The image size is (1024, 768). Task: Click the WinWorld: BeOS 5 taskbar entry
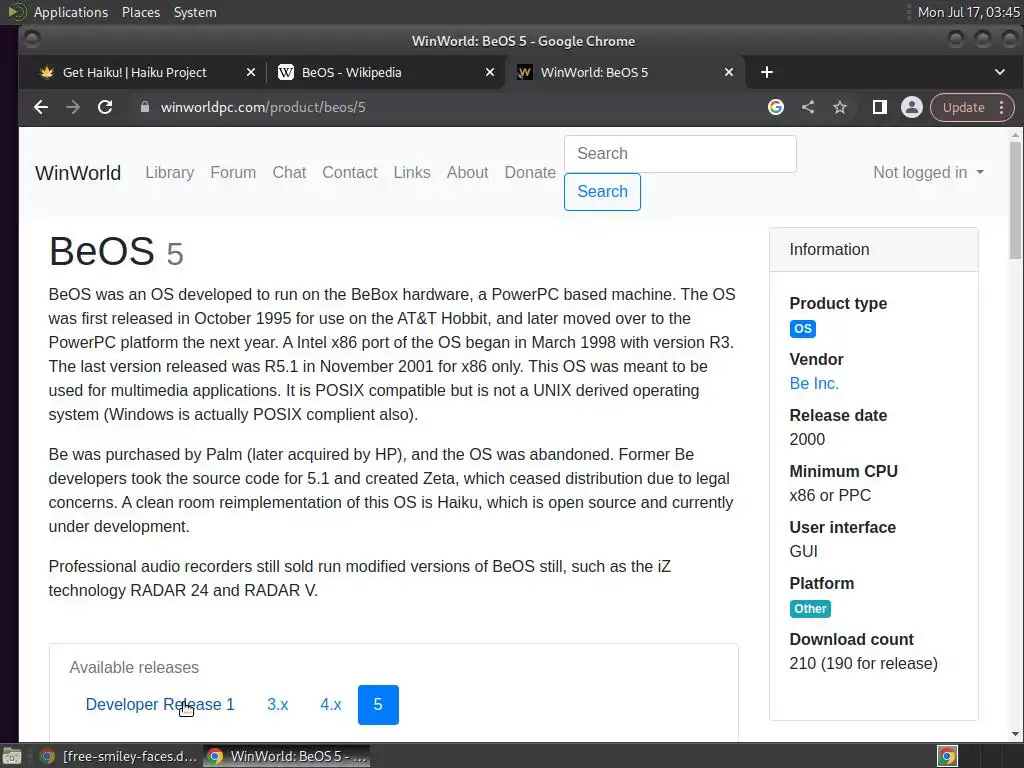click(x=286, y=756)
